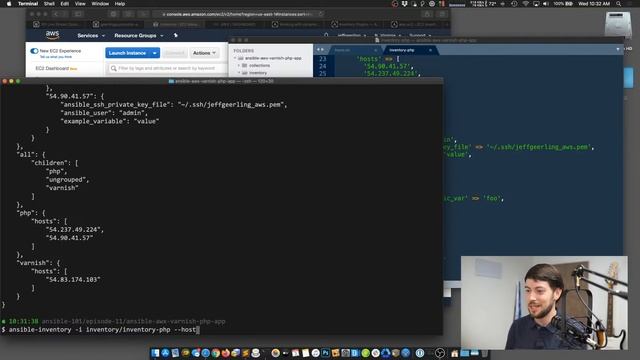Expand the Resource Groups dropdown
The width and height of the screenshot is (640, 360).
(138, 36)
